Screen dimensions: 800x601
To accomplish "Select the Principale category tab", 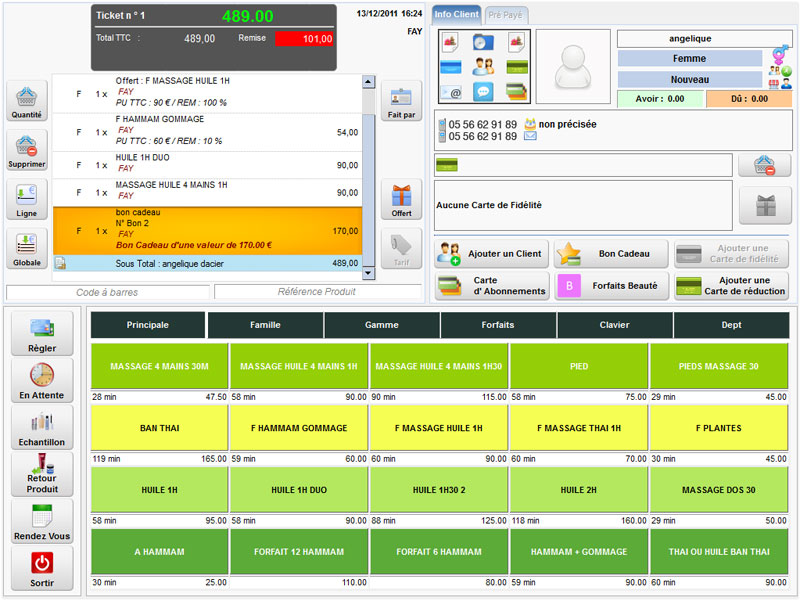I will (x=148, y=325).
